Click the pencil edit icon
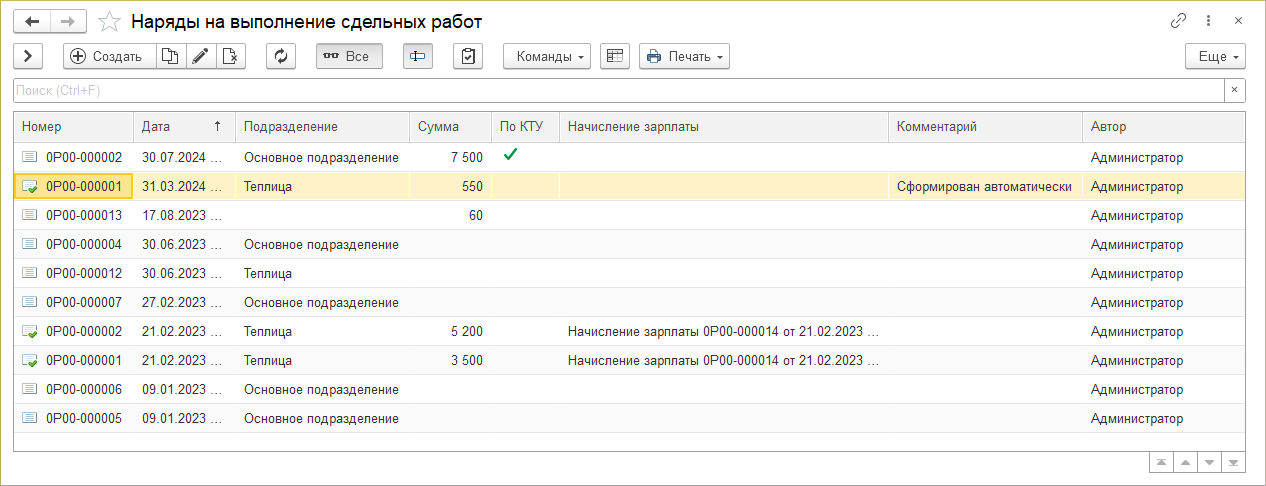1266x486 pixels. [200, 56]
